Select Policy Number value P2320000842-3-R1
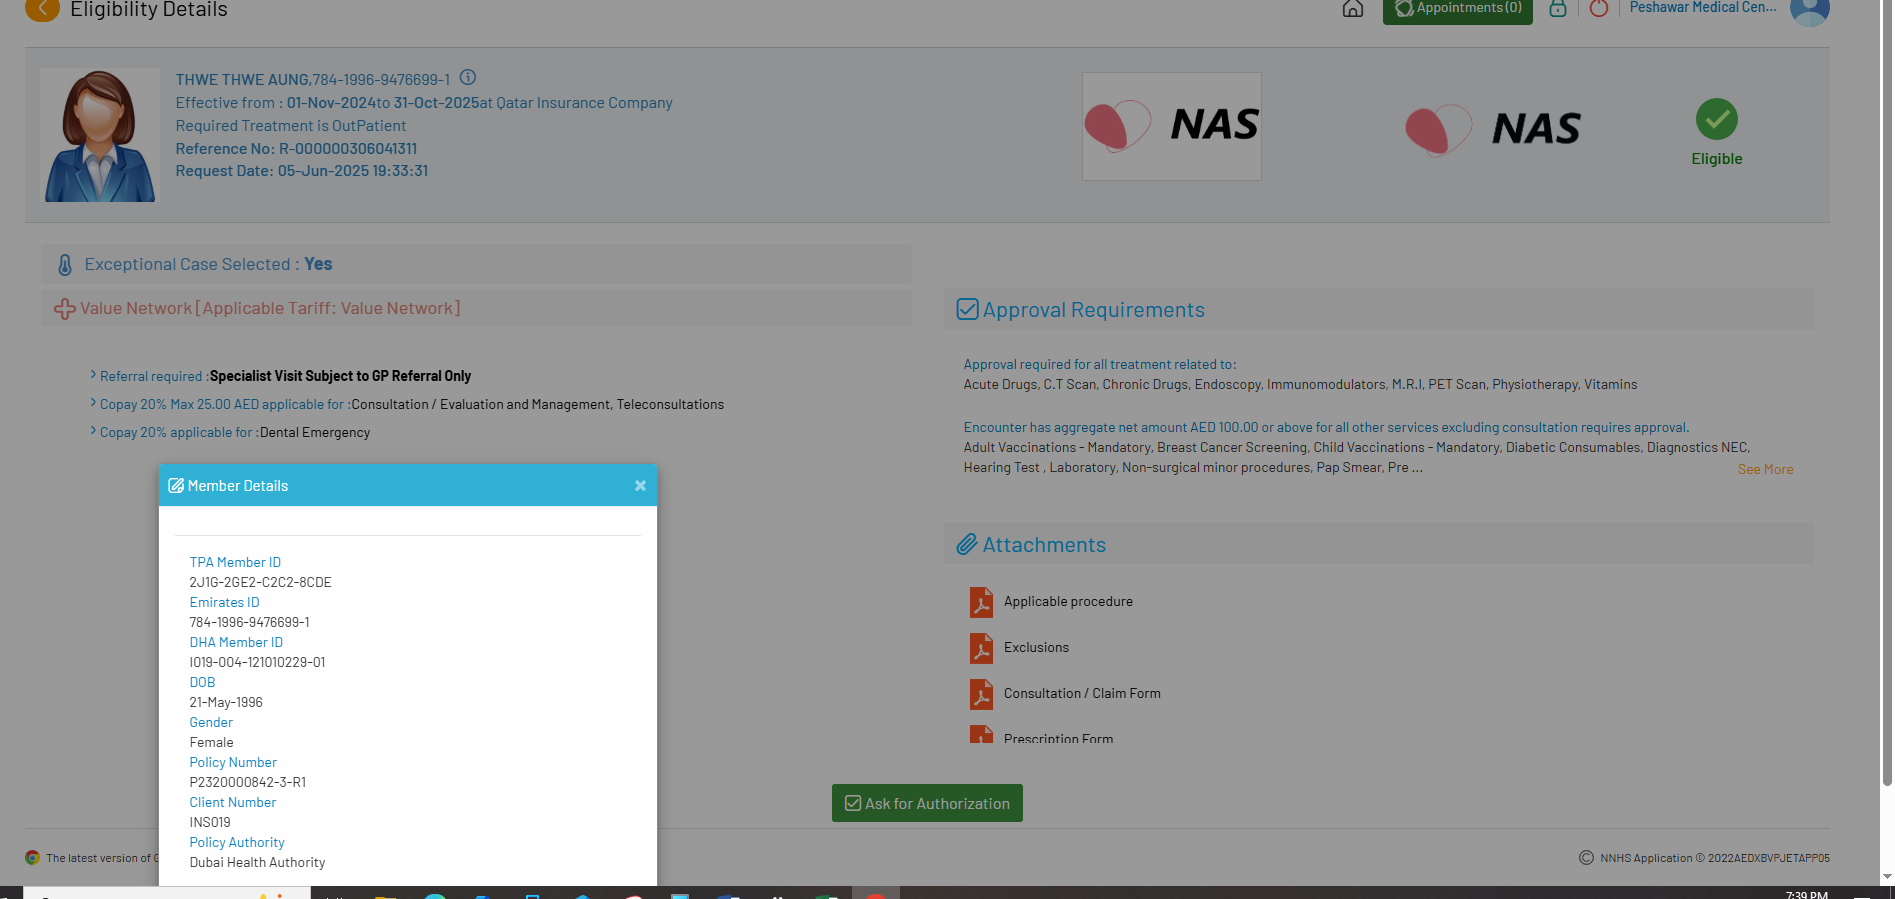This screenshot has width=1895, height=899. (248, 782)
